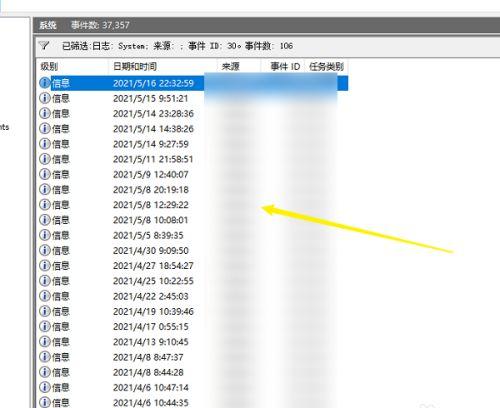Click the 信息 label in 2021/5/11 21:58:51 row
This screenshot has width=500, height=408.
click(x=61, y=159)
